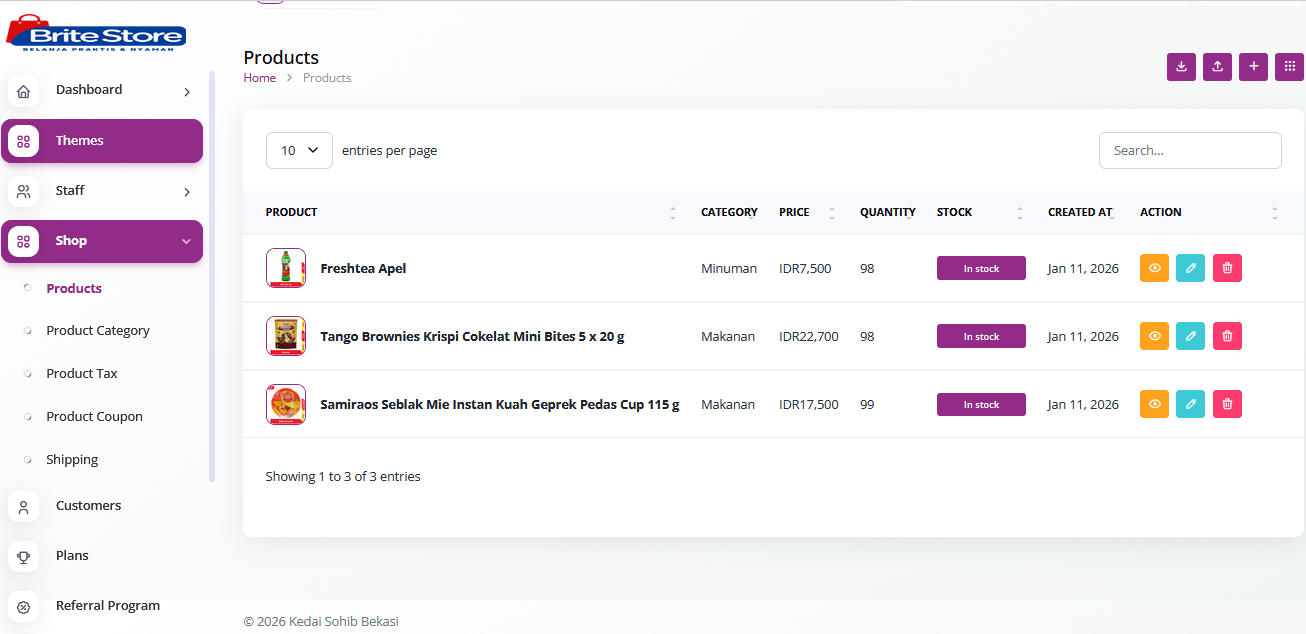The height and width of the screenshot is (634, 1306).
Task: Click pencil icon for Samiraos Seblak row
Action: point(1190,404)
